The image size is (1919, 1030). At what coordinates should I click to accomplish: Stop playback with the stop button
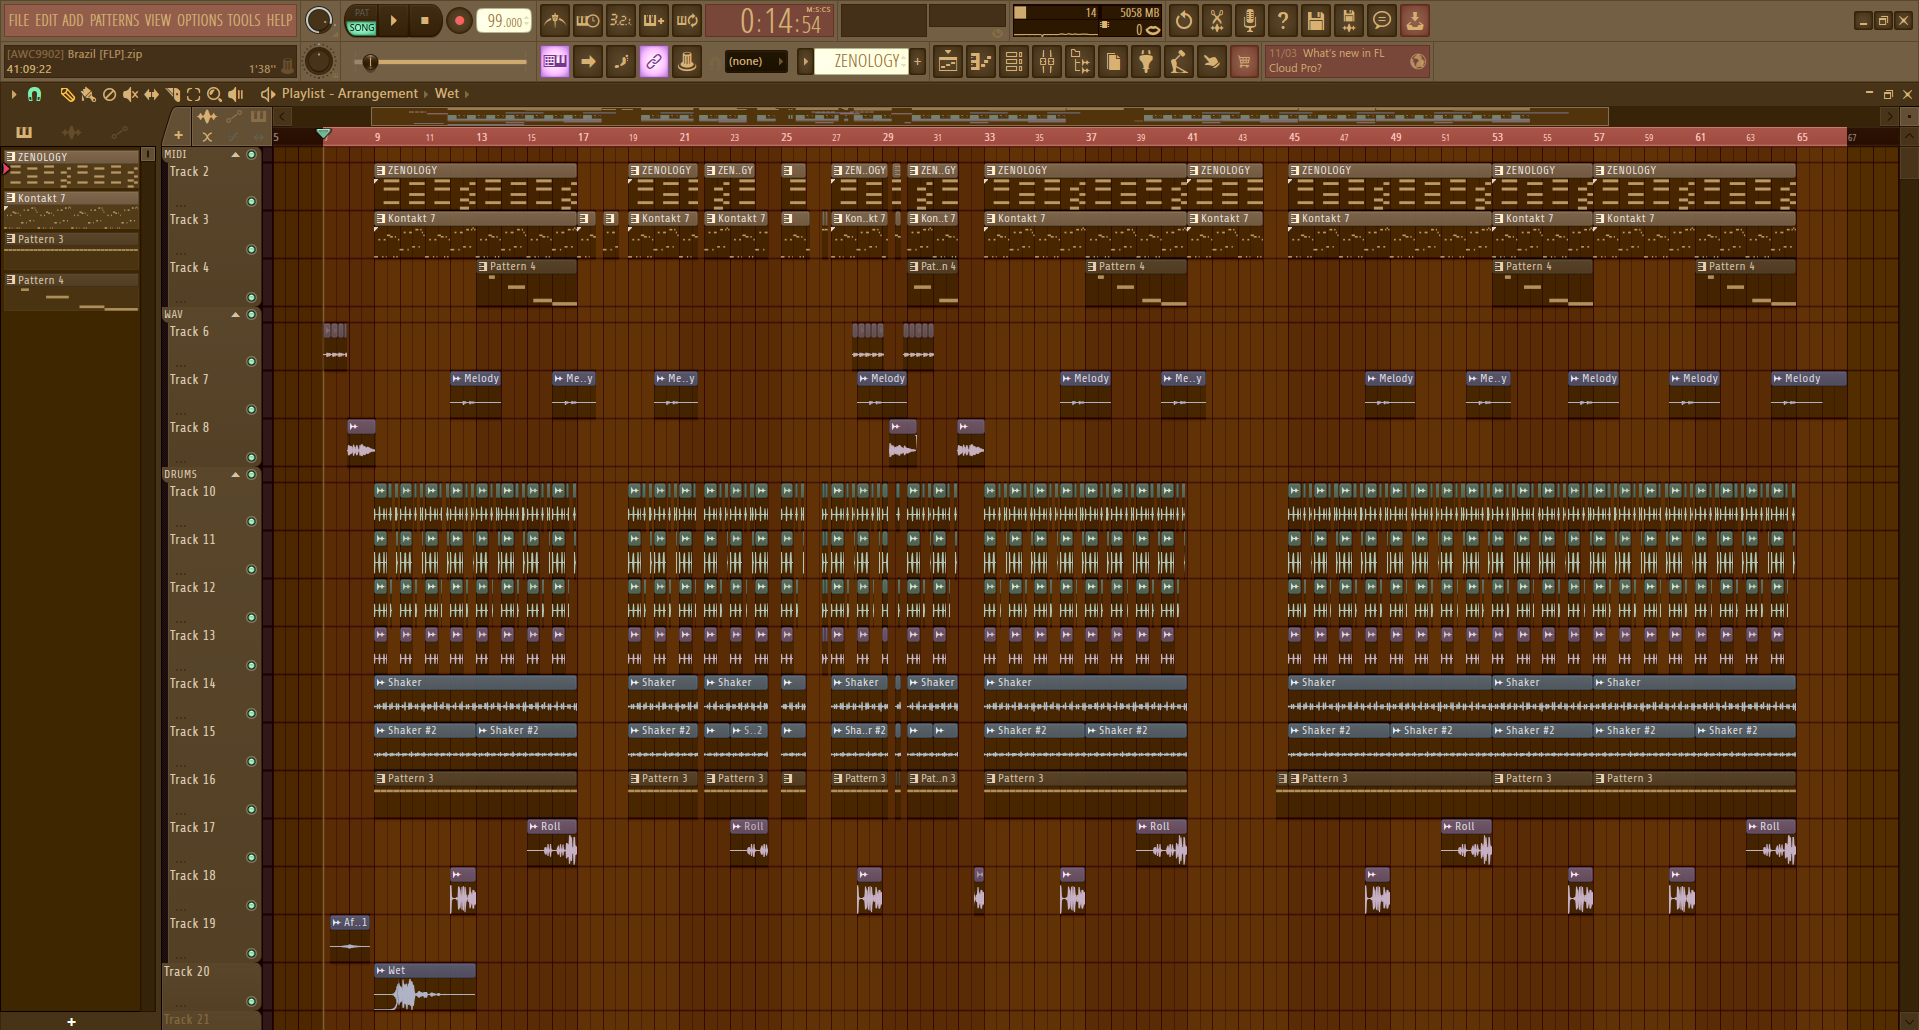tap(425, 20)
